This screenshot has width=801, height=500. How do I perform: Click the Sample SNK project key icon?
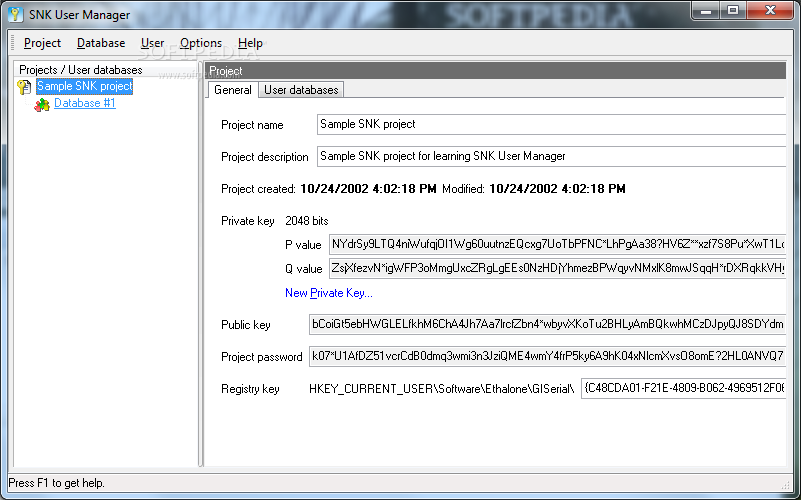pos(24,87)
